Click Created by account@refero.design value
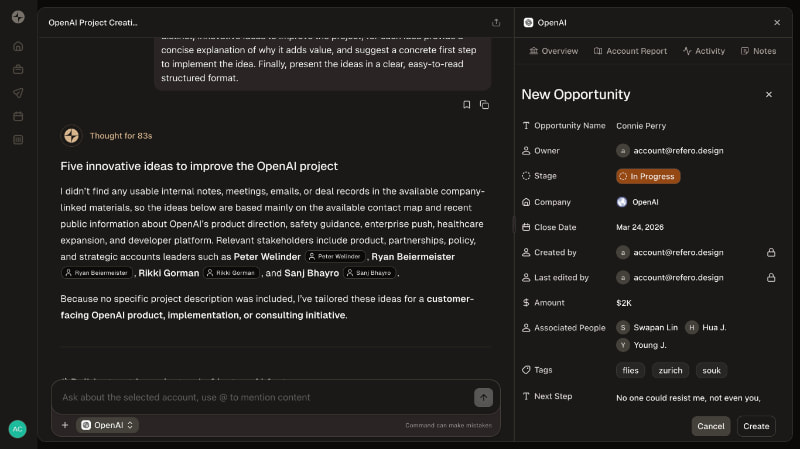 (x=669, y=253)
